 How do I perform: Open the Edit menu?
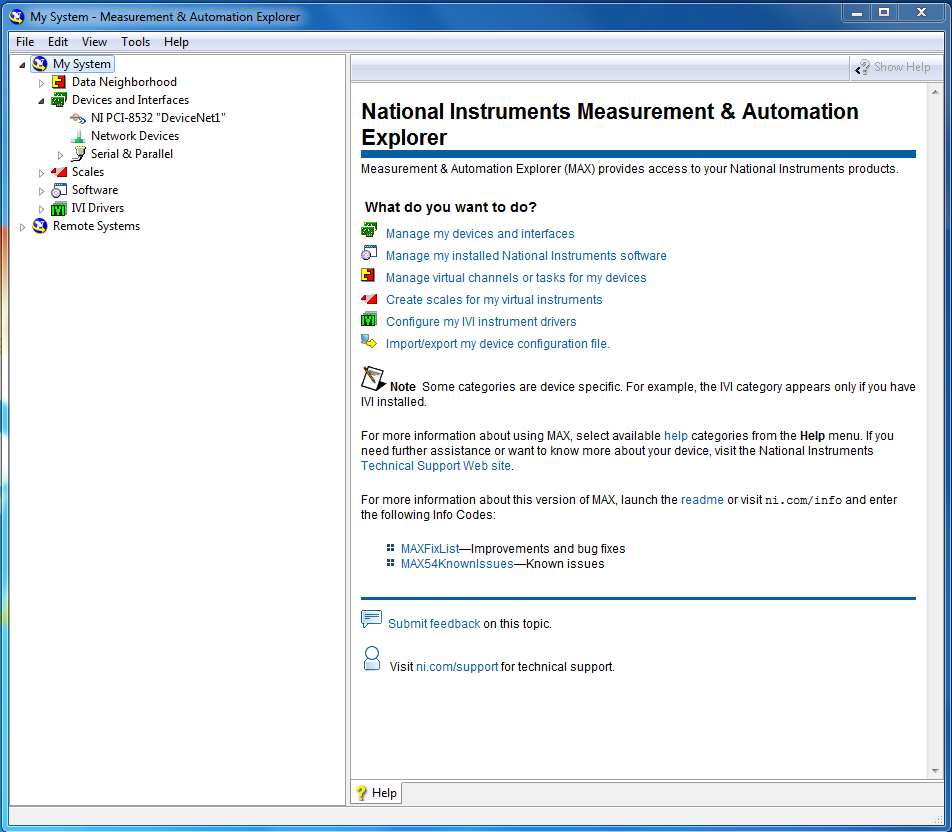point(58,42)
